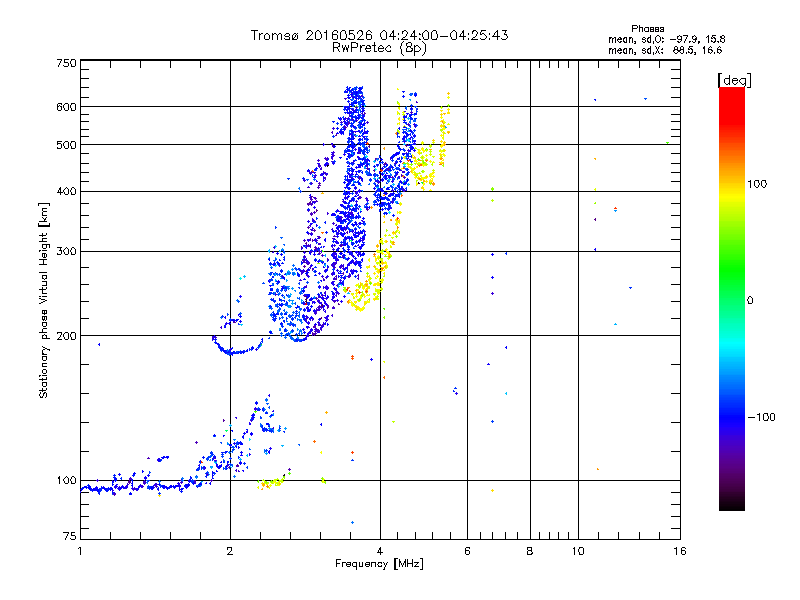Click colorbar tick label "-100"
Image resolution: width=800 pixels, height=600 pixels.
coord(762,417)
